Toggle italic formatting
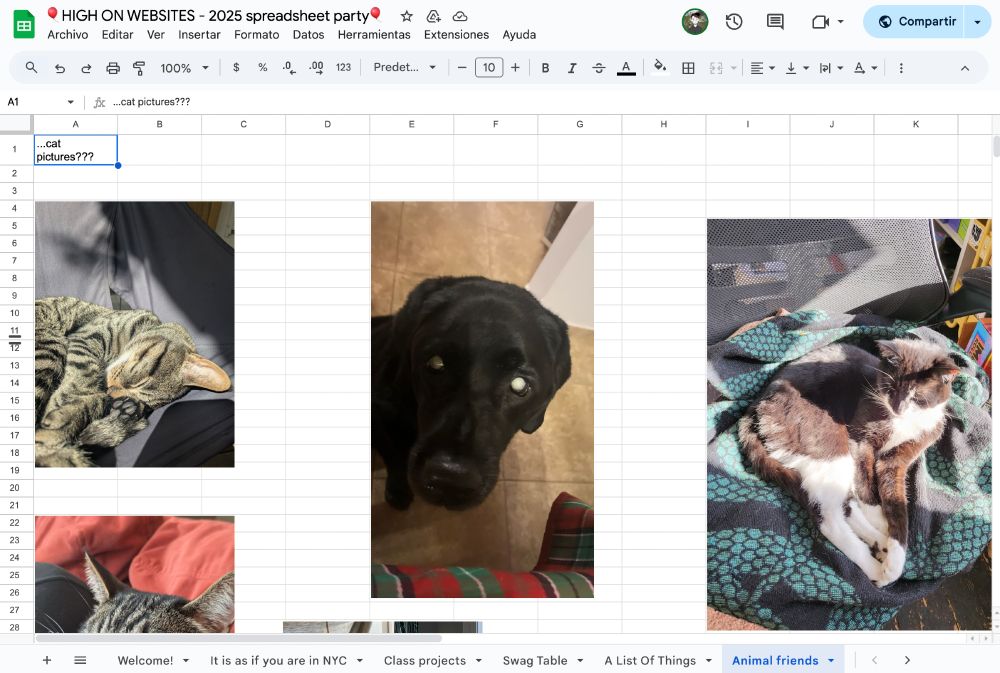The image size is (1000, 673). [572, 68]
